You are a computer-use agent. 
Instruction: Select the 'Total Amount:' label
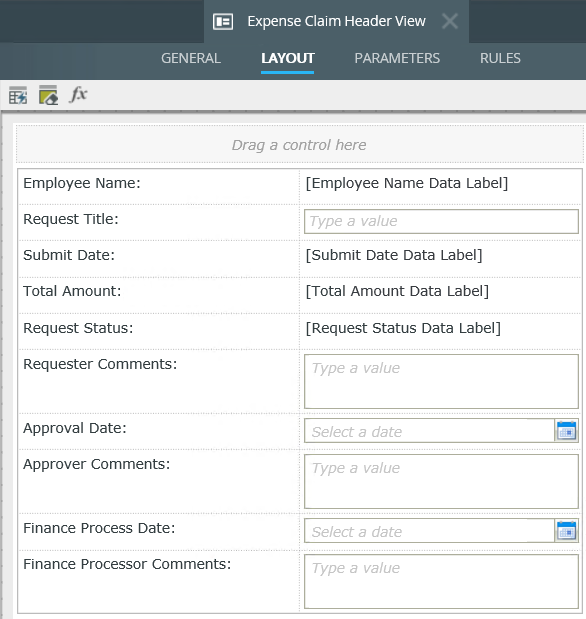pyautogui.click(x=72, y=291)
